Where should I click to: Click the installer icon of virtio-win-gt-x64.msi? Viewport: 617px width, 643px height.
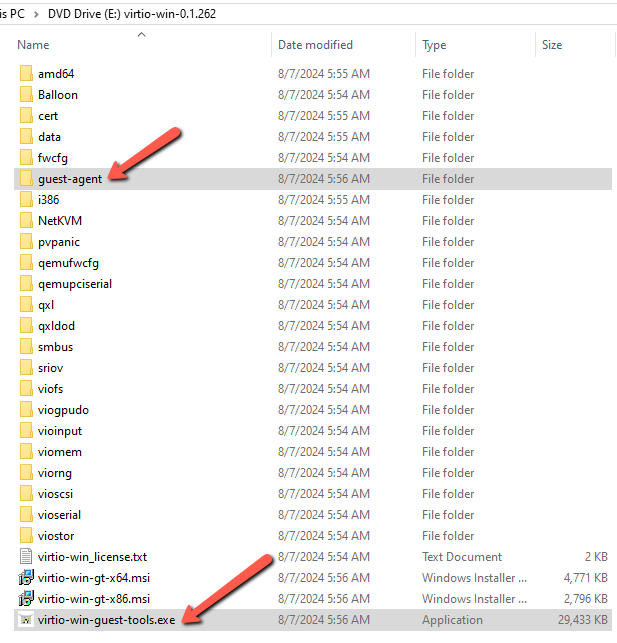[26, 577]
